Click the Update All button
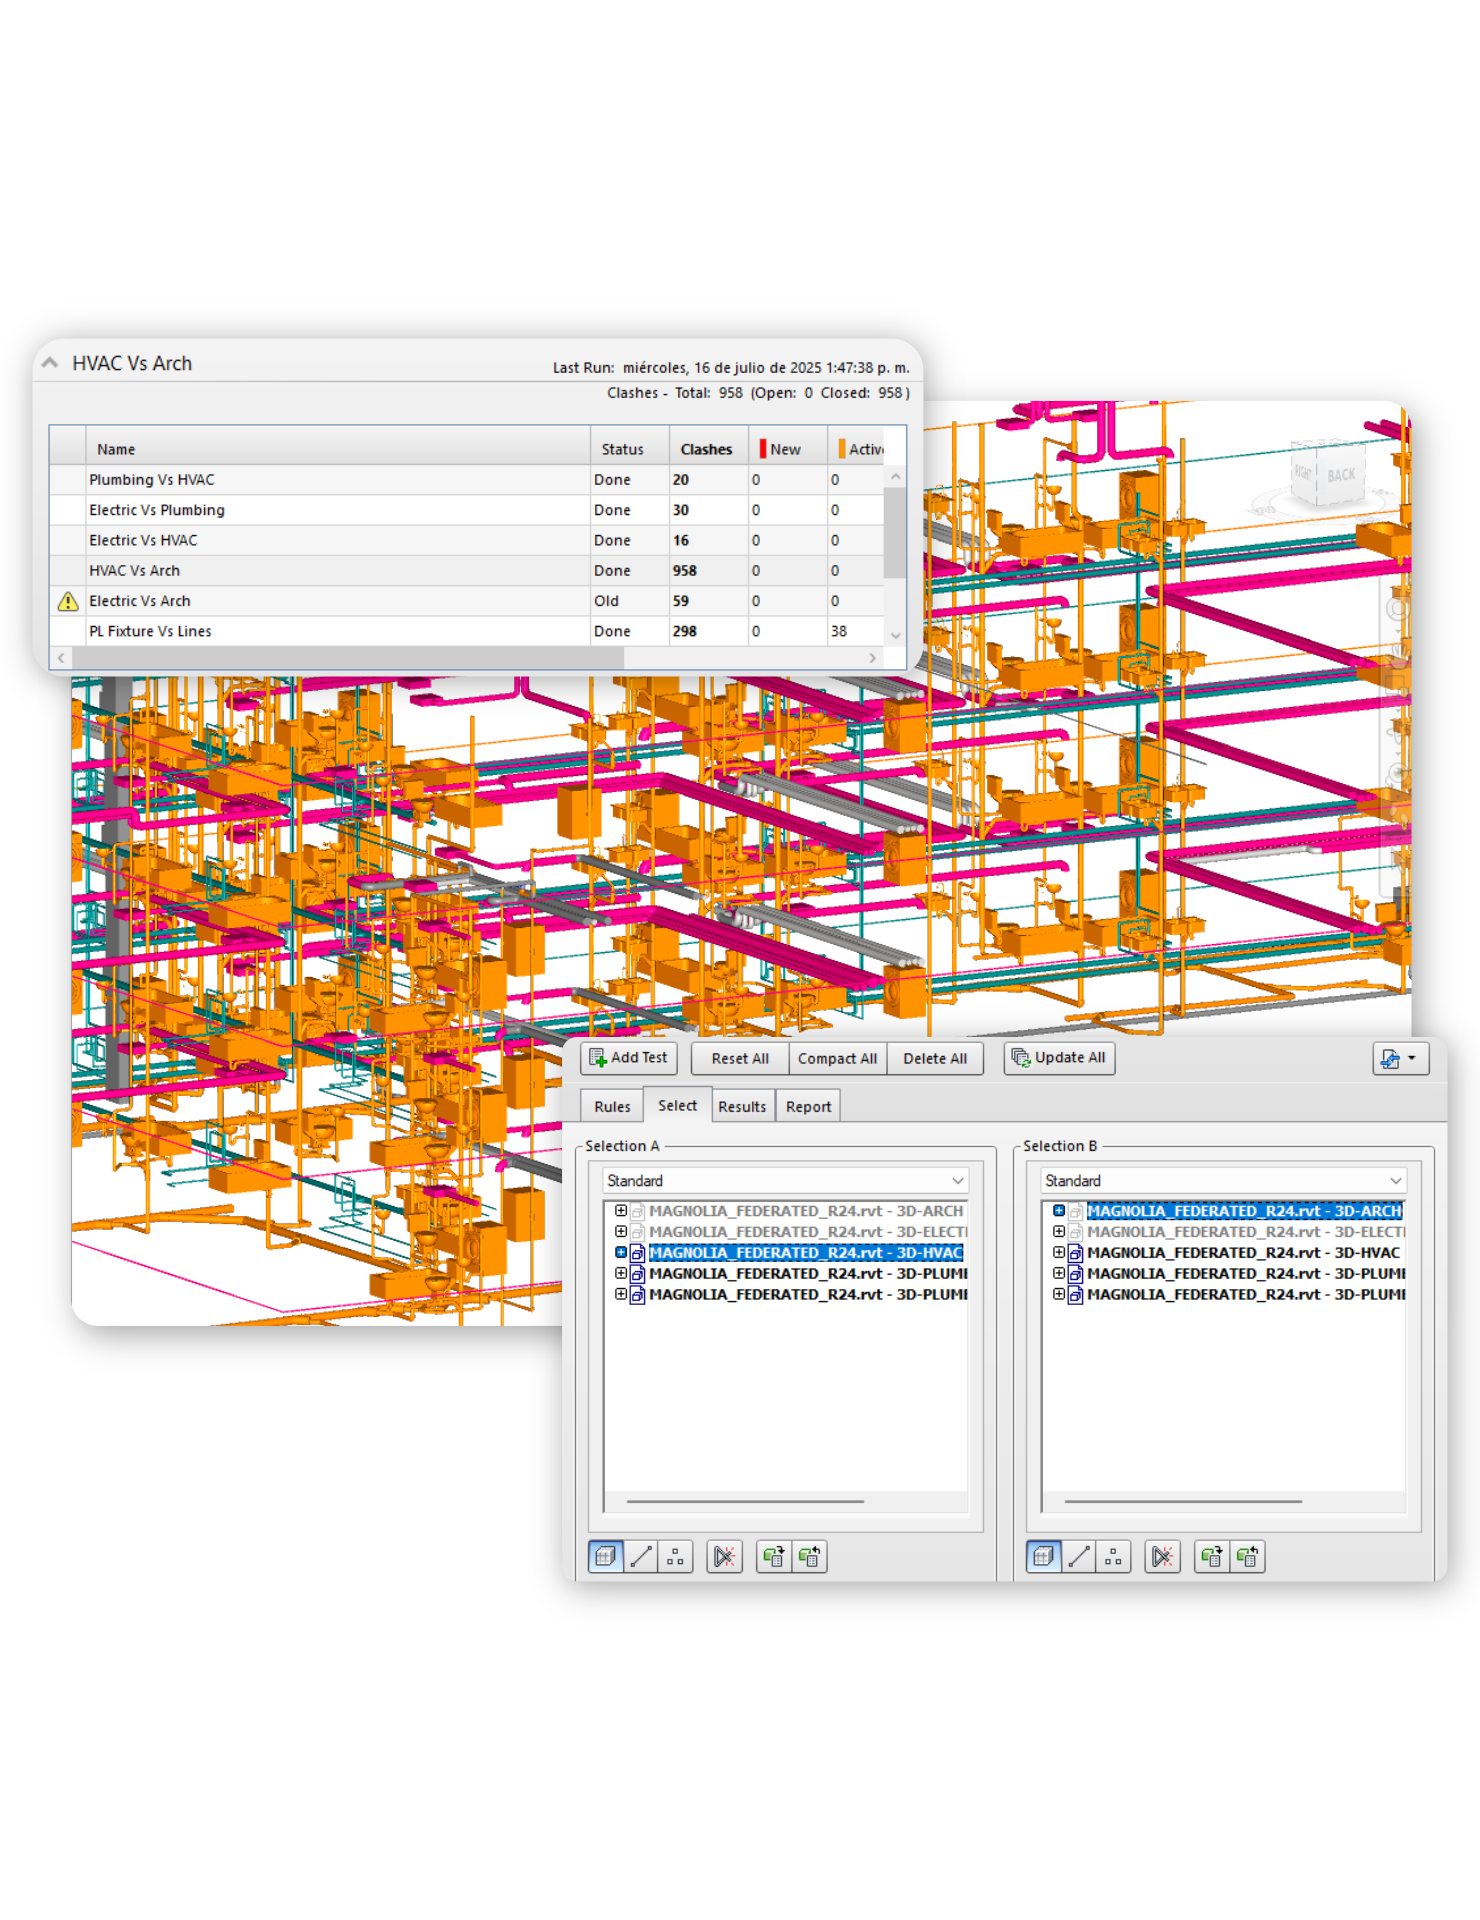Viewport: 1480px width, 1920px height. (1059, 1058)
